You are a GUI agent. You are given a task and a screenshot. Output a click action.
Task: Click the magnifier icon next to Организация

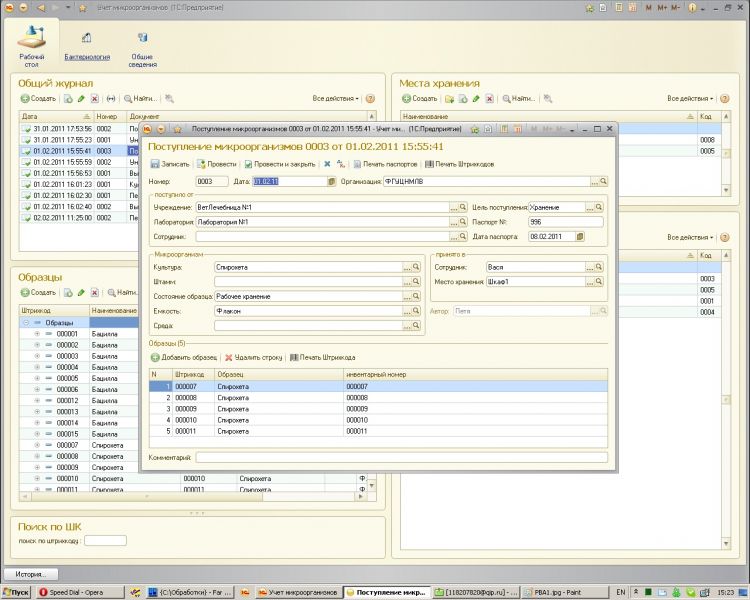click(604, 181)
